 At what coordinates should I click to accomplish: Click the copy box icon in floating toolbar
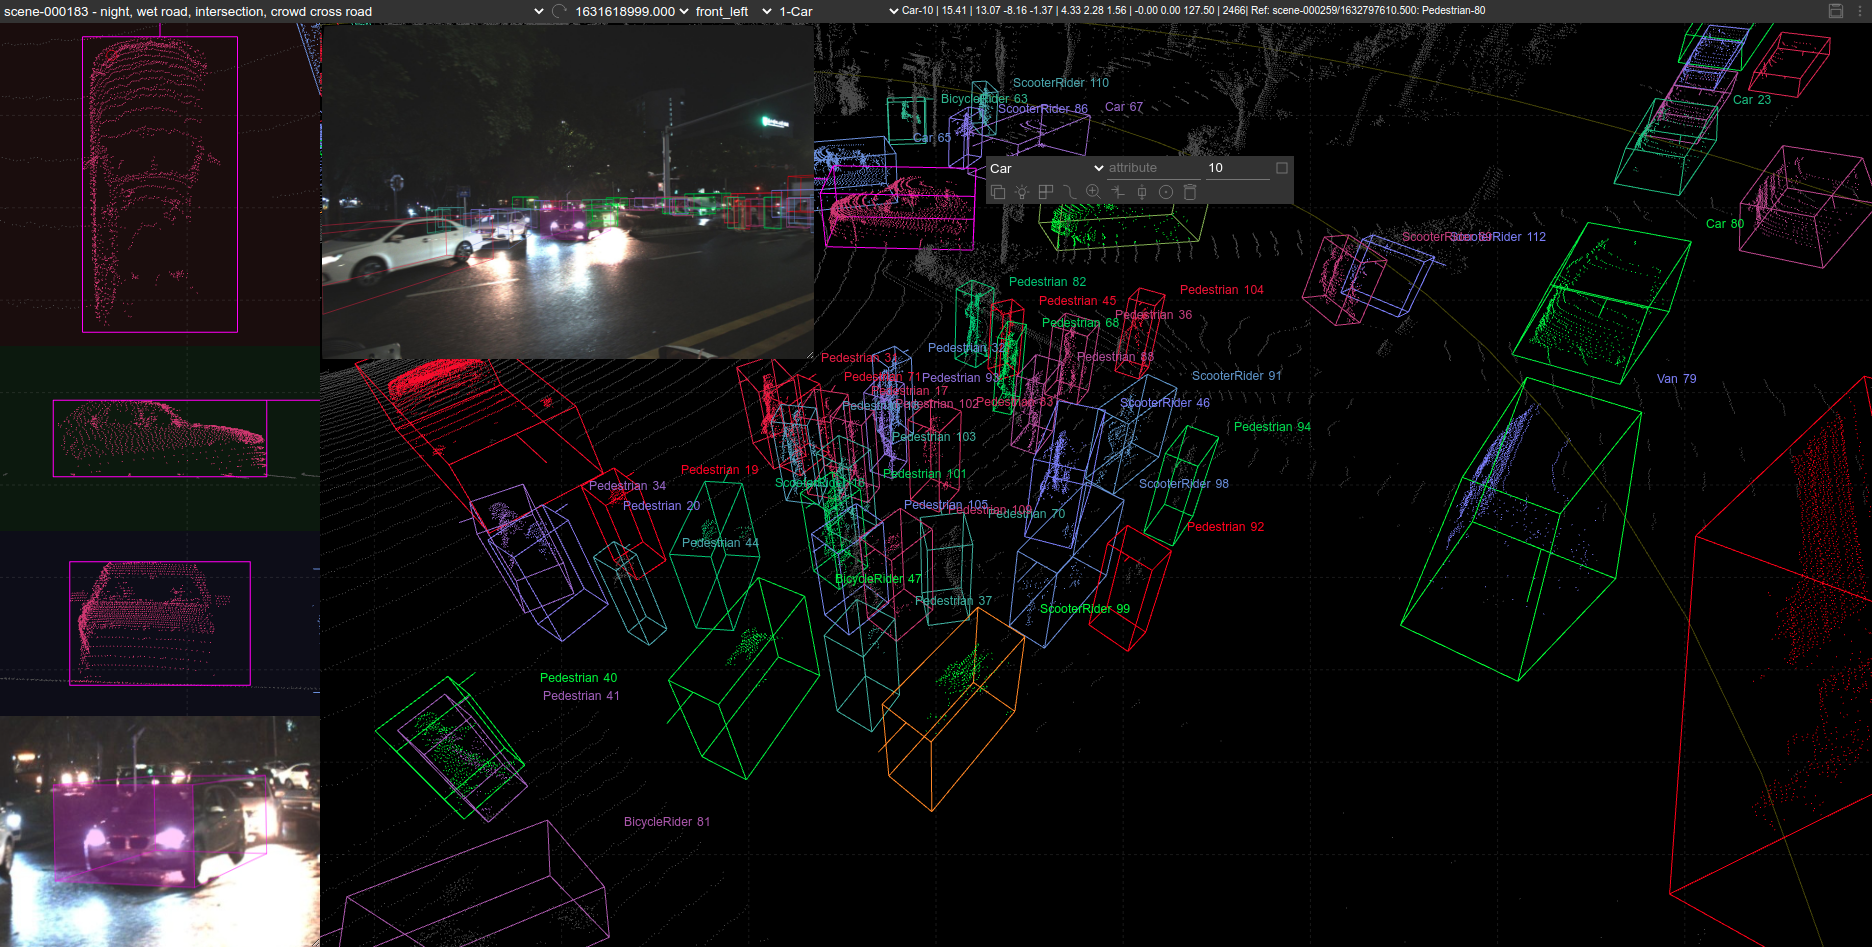tap(998, 192)
